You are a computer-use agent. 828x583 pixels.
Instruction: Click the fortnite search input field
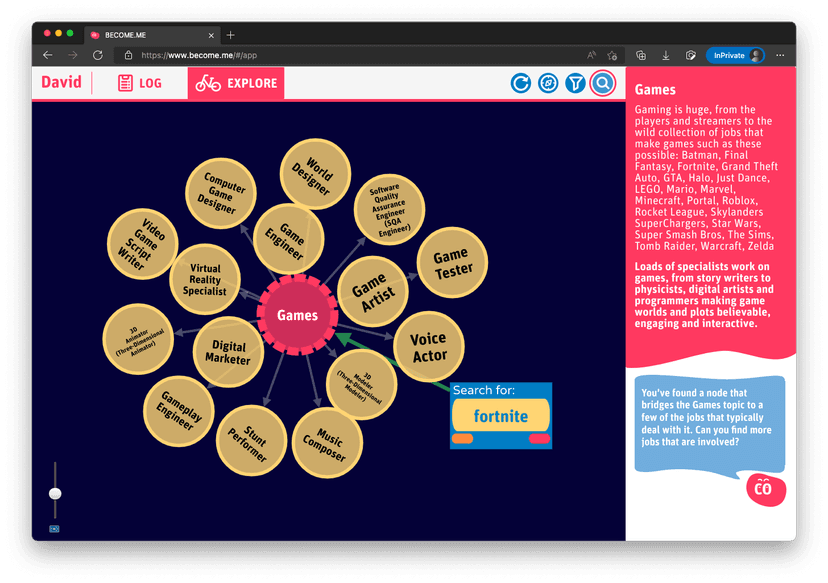click(x=500, y=416)
